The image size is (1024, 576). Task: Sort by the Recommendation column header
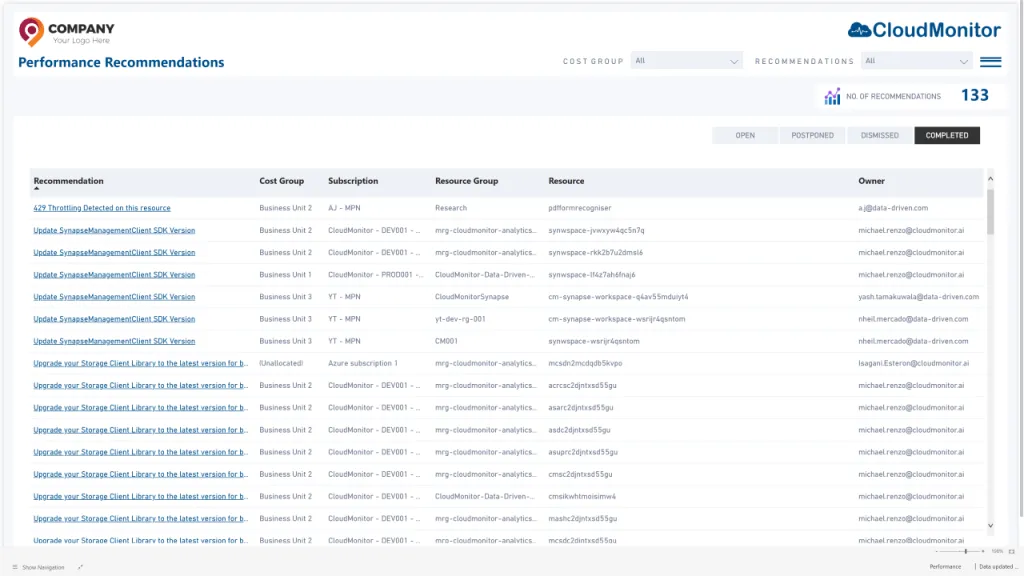(x=69, y=181)
